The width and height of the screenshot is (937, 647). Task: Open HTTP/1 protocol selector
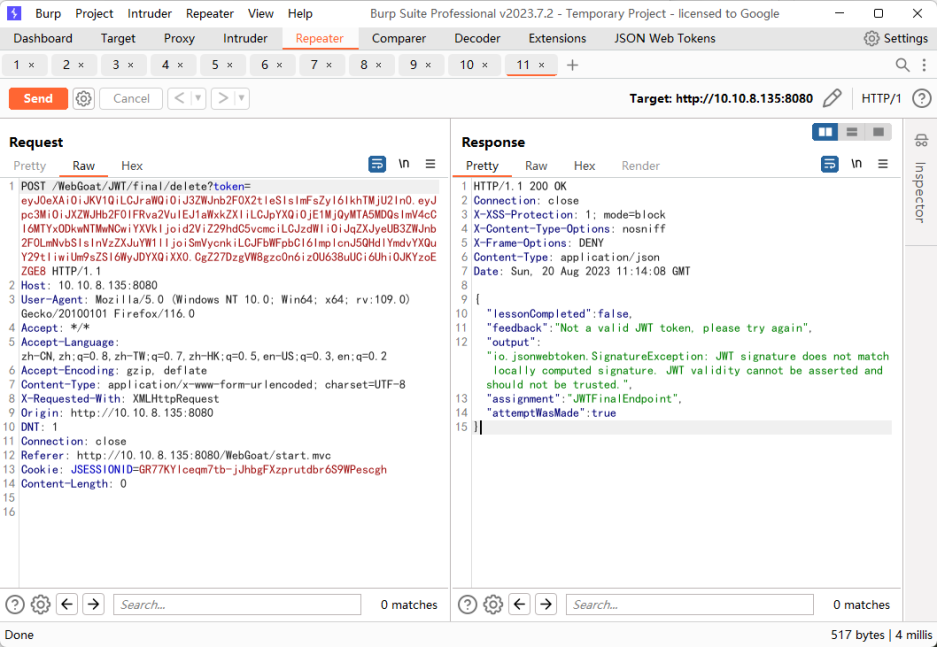[881, 99]
